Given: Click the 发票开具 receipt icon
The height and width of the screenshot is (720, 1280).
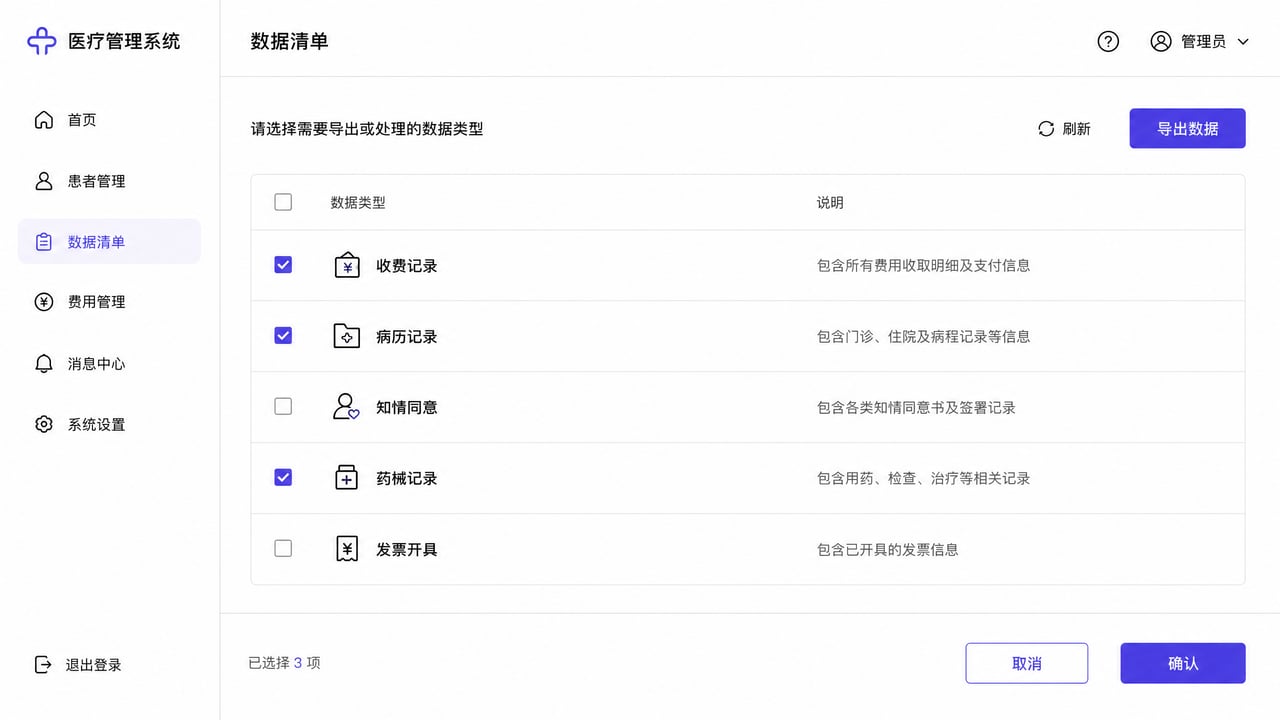Looking at the screenshot, I should tap(346, 549).
